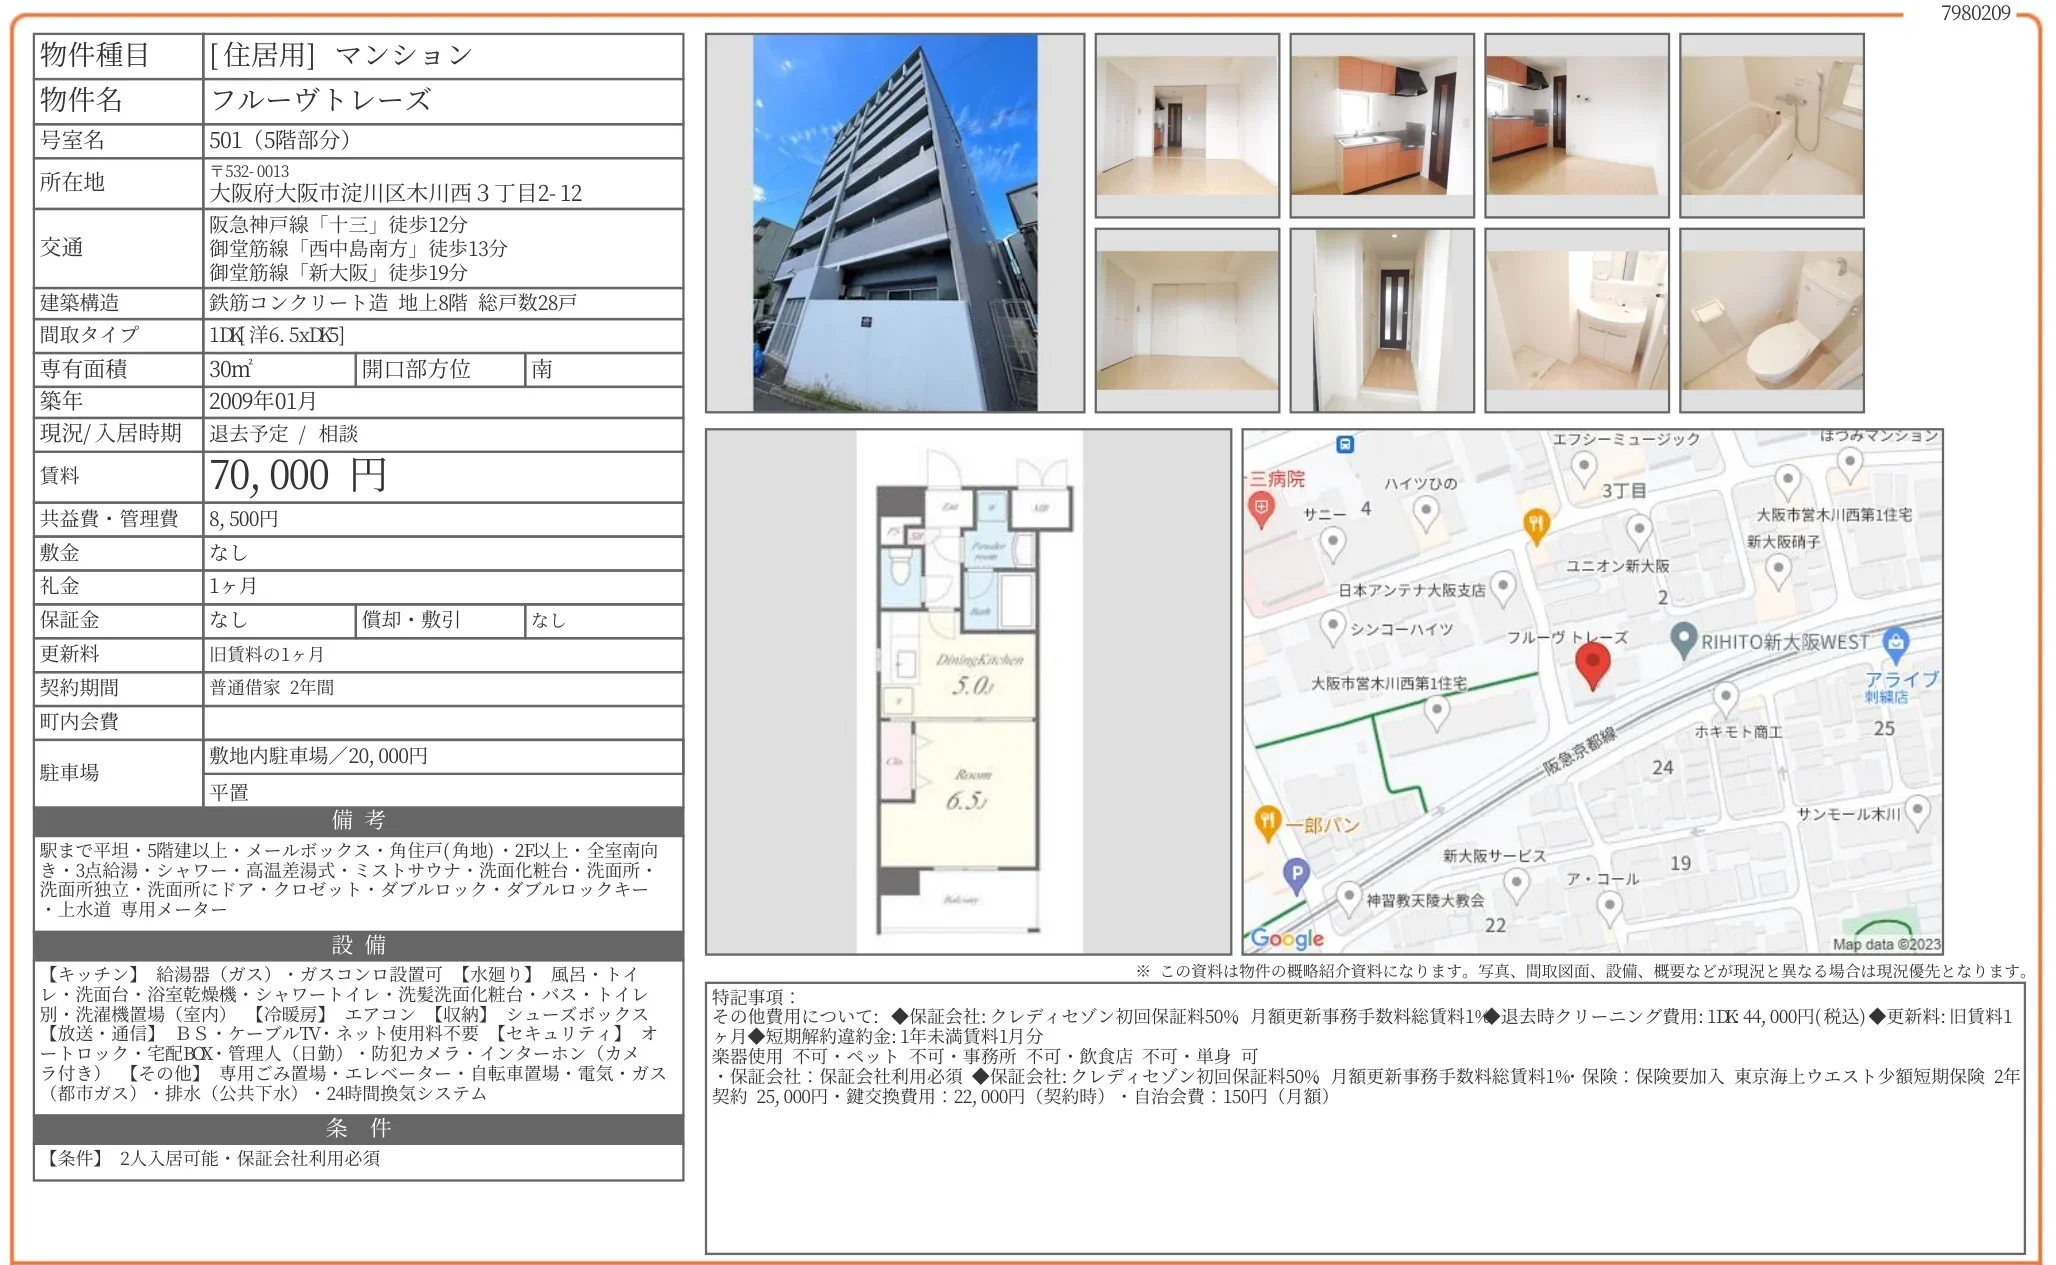
Task: Click the property name フルーヴトレーズ field
Action: (x=321, y=100)
